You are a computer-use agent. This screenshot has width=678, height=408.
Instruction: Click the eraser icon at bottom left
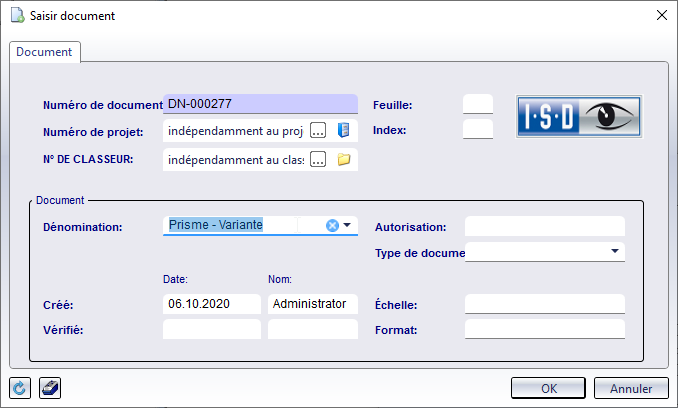[x=49, y=388]
